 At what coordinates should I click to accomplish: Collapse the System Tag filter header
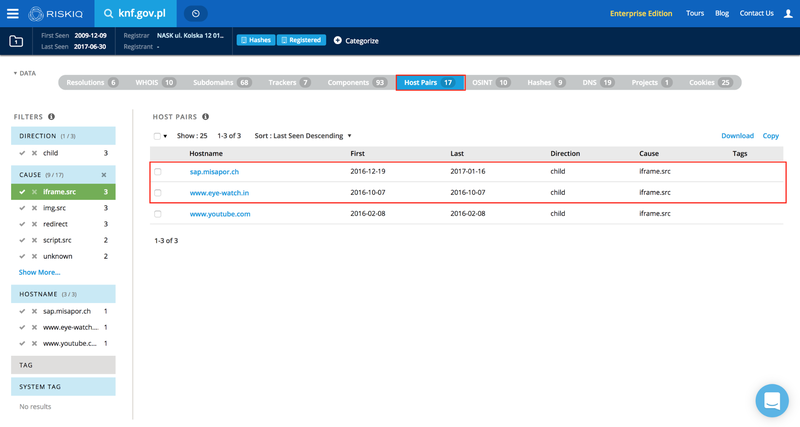pos(63,387)
